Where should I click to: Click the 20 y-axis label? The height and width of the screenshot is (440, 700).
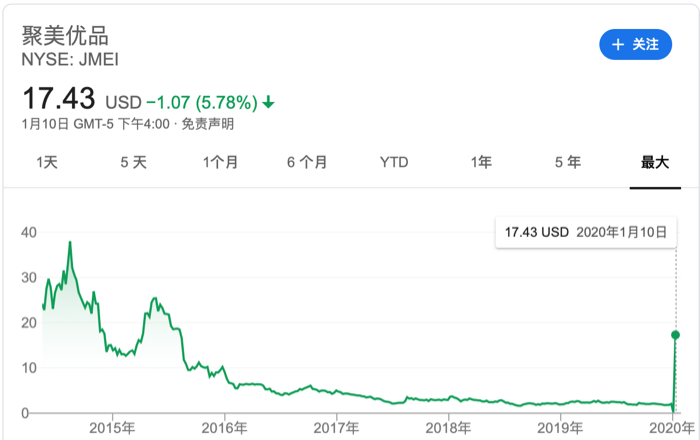[x=29, y=323]
